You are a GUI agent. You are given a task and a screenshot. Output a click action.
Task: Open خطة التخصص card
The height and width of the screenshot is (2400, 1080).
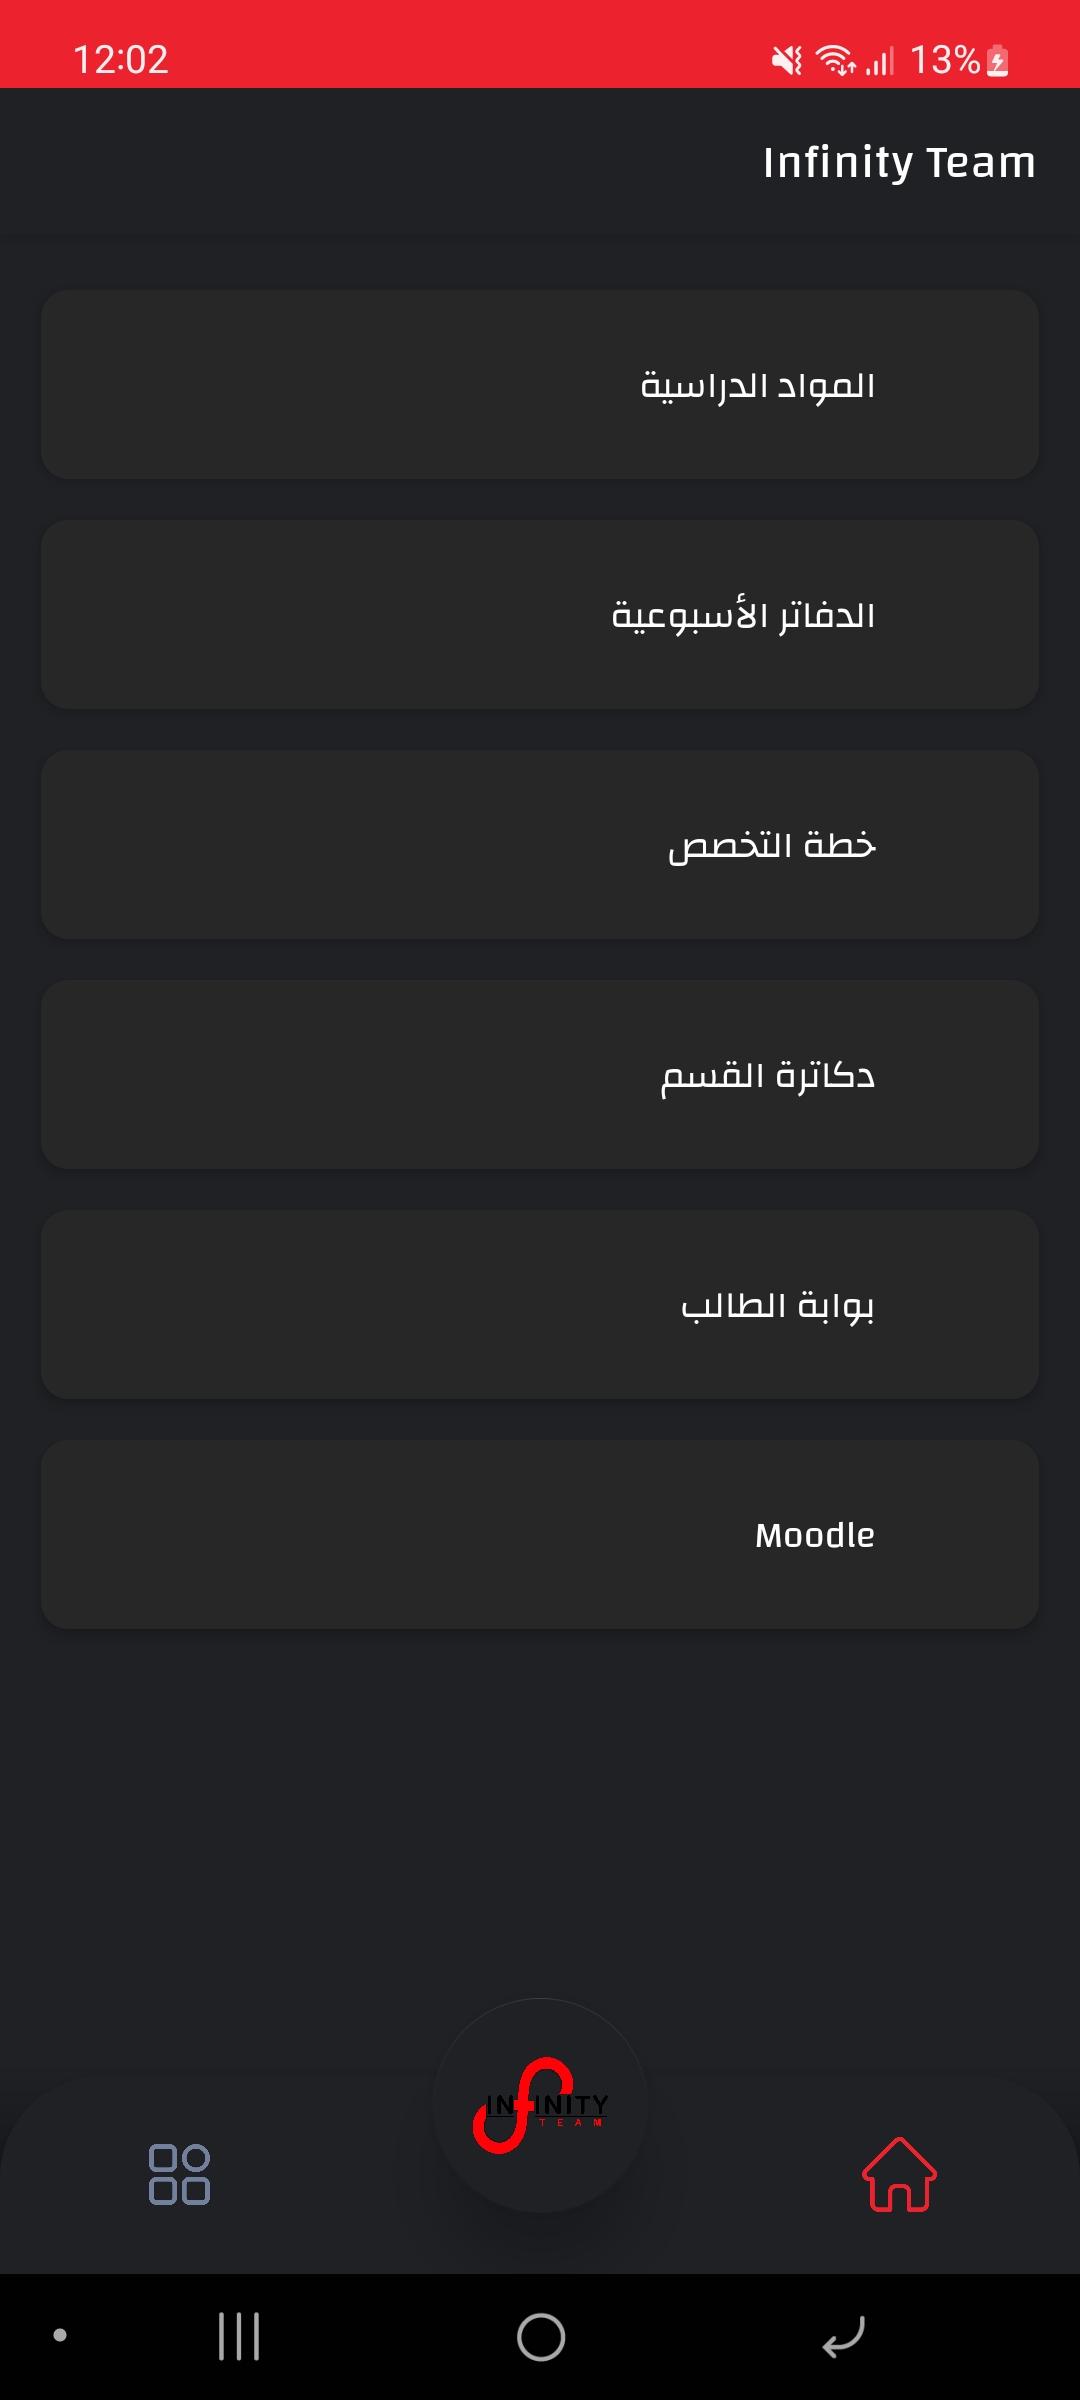[540, 845]
